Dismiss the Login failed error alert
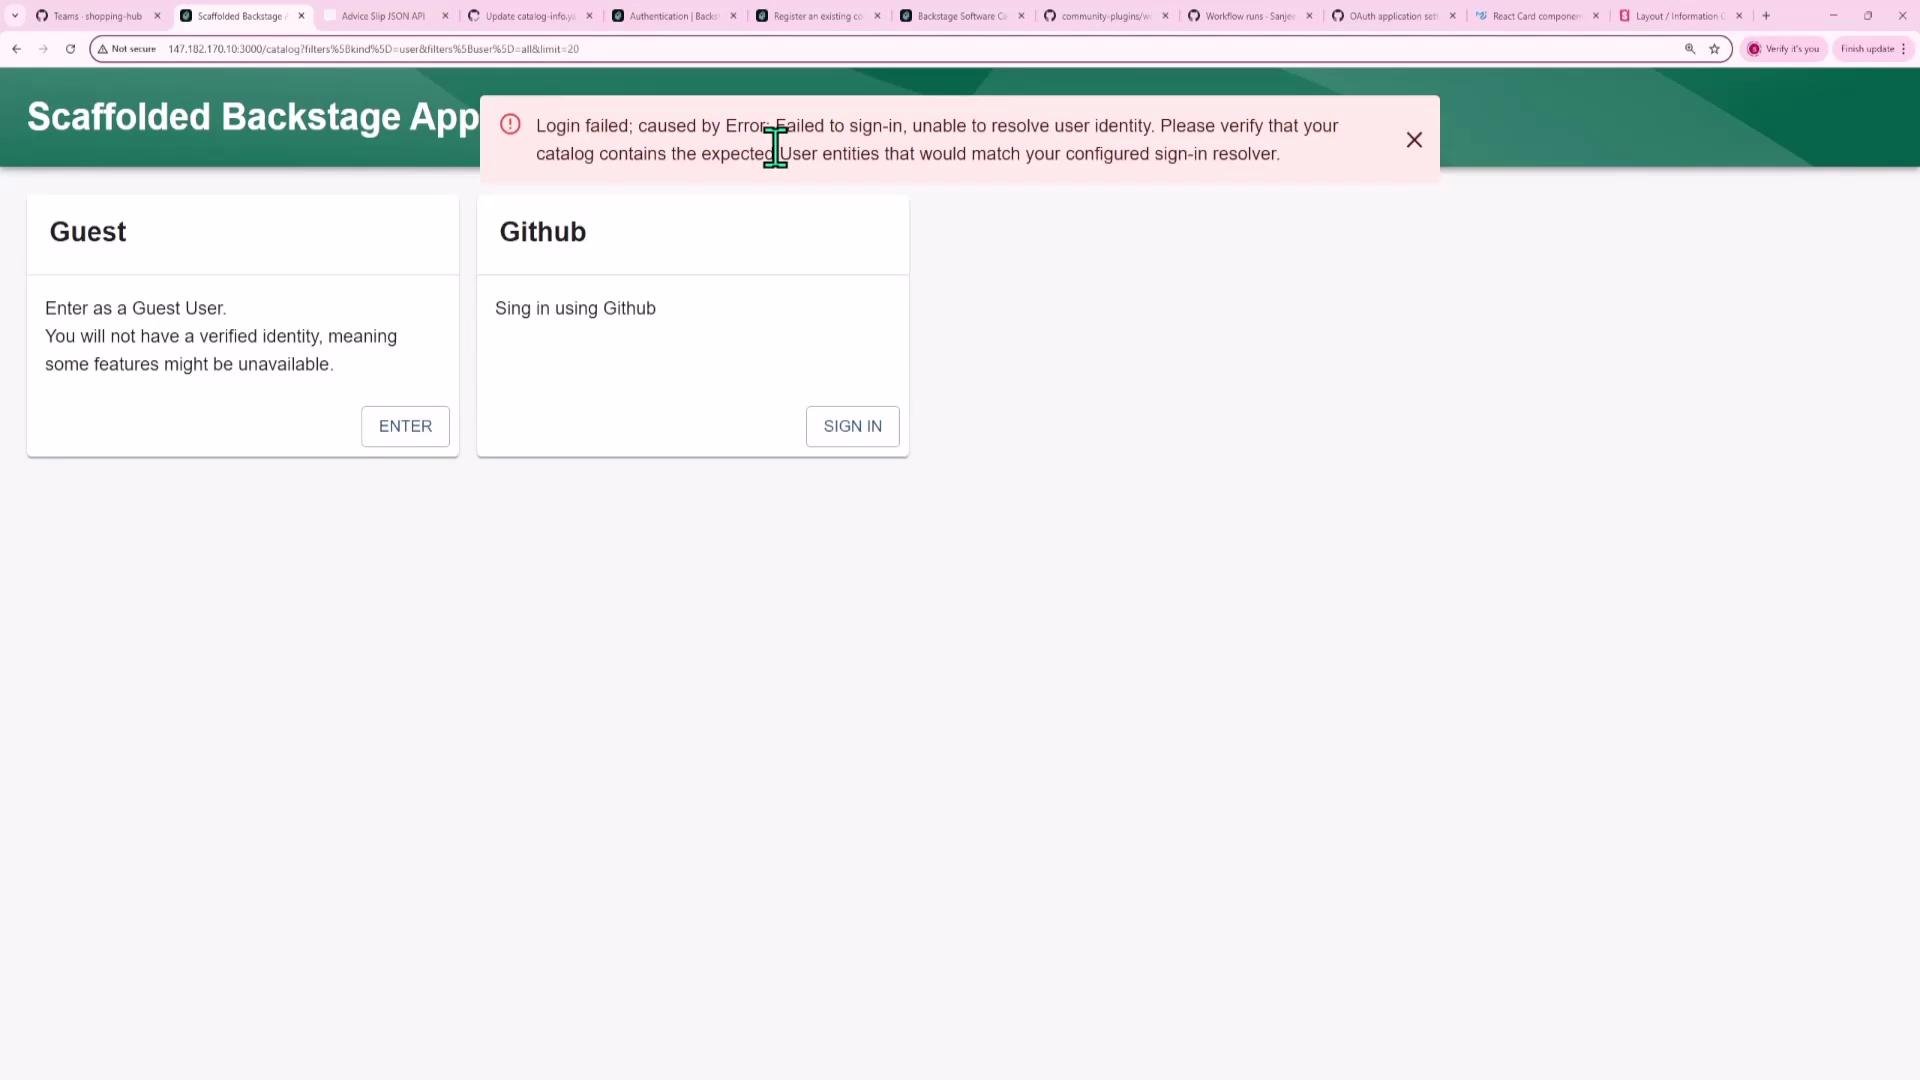Viewport: 1920px width, 1080px height. coord(1414,140)
